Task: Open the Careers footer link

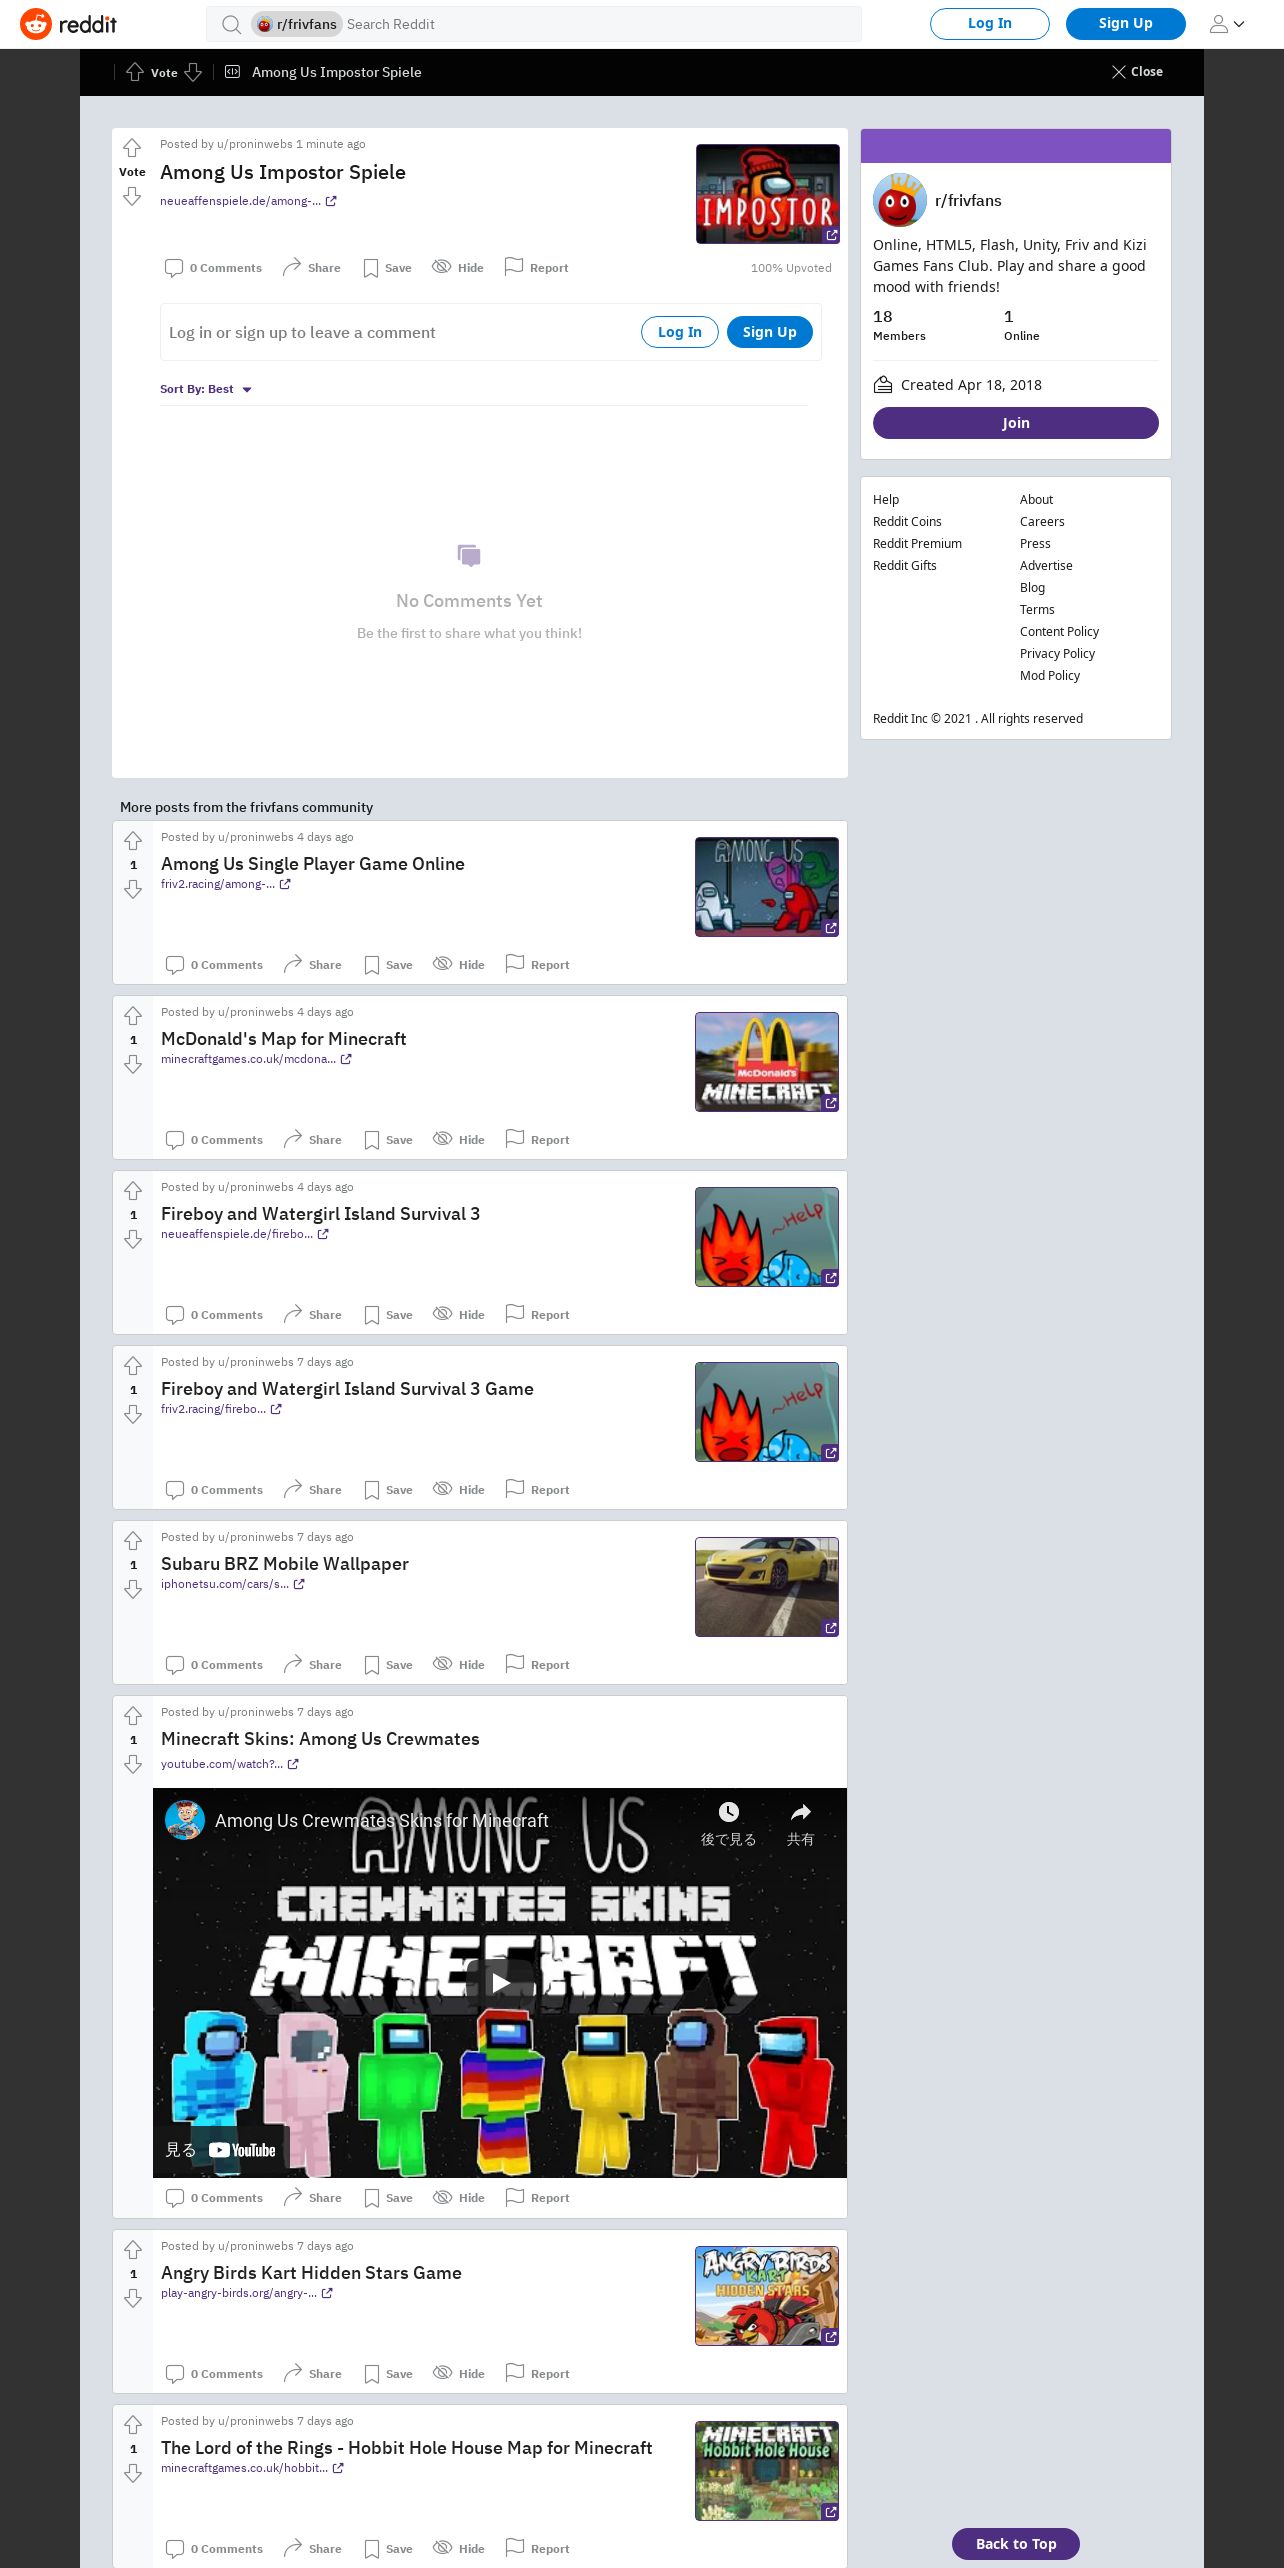Action: (x=1042, y=522)
